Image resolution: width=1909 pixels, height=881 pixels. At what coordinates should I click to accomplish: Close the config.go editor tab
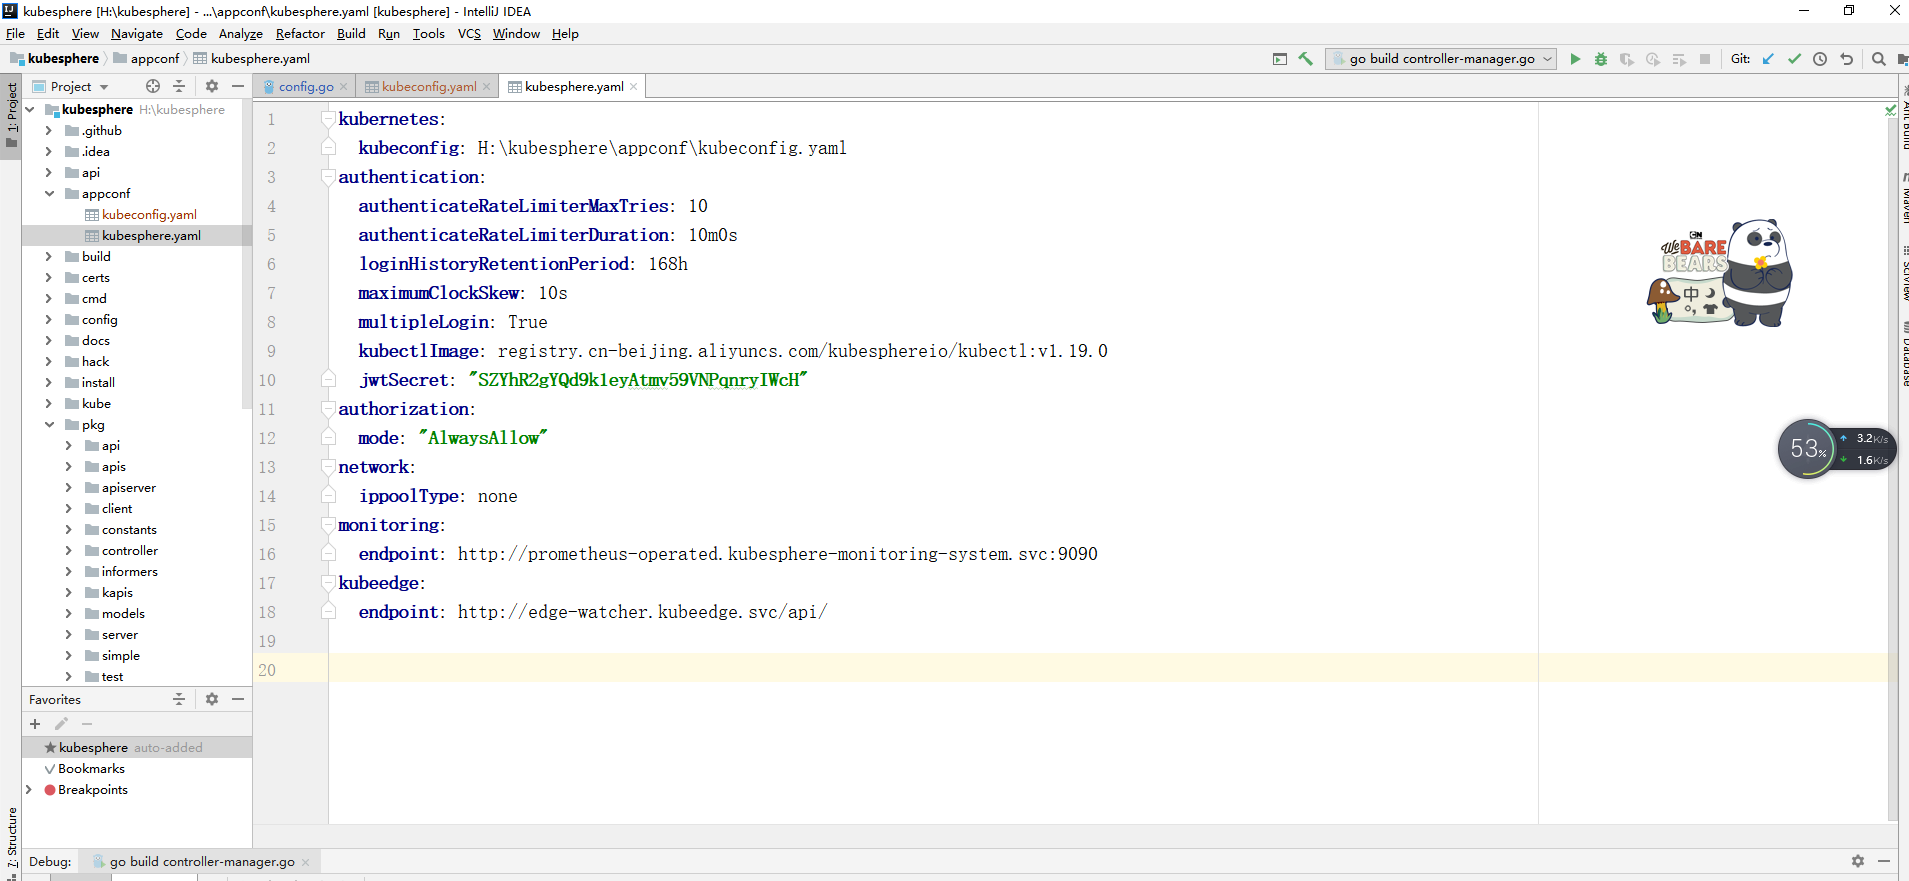click(344, 87)
